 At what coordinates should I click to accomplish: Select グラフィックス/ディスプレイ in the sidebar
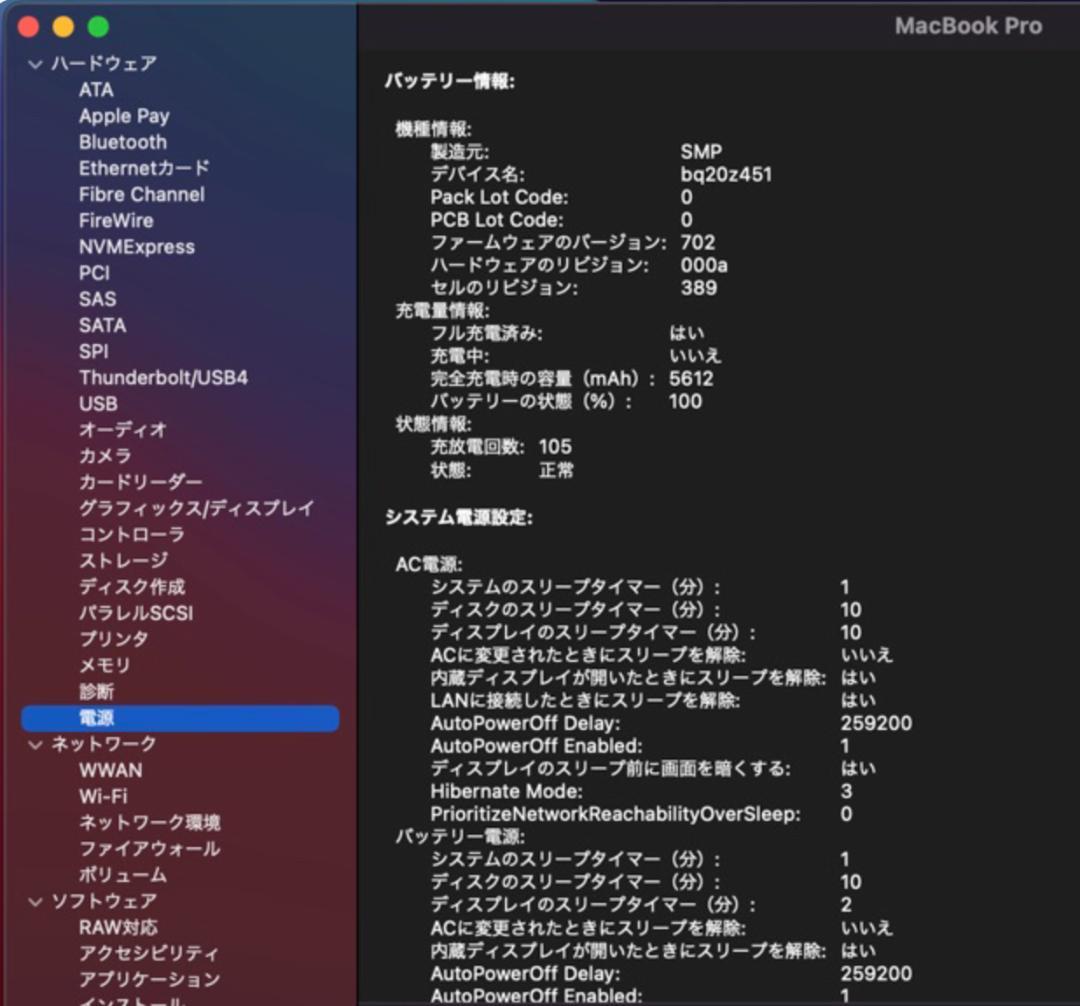tap(196, 508)
